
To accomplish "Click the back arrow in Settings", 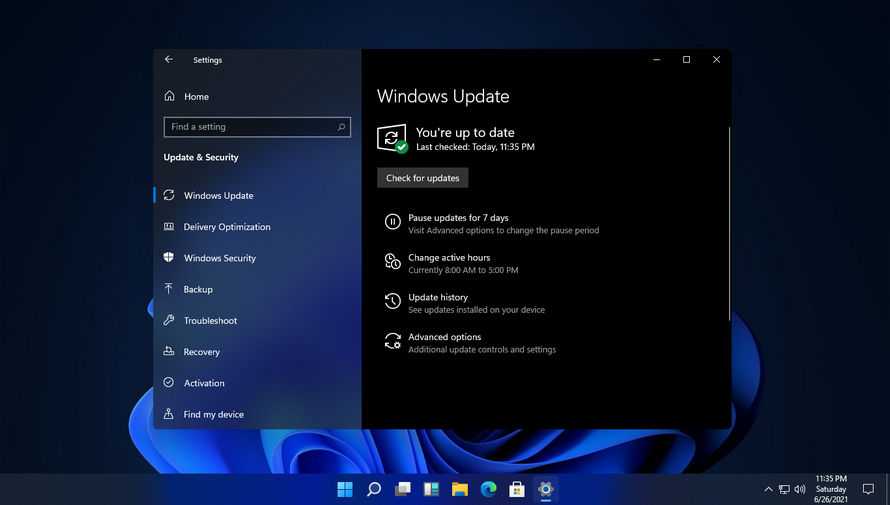I will (x=169, y=60).
